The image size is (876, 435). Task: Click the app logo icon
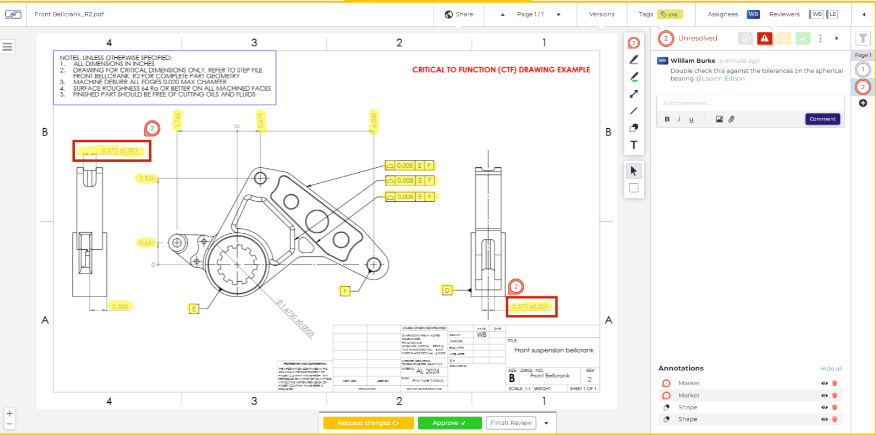point(13,15)
